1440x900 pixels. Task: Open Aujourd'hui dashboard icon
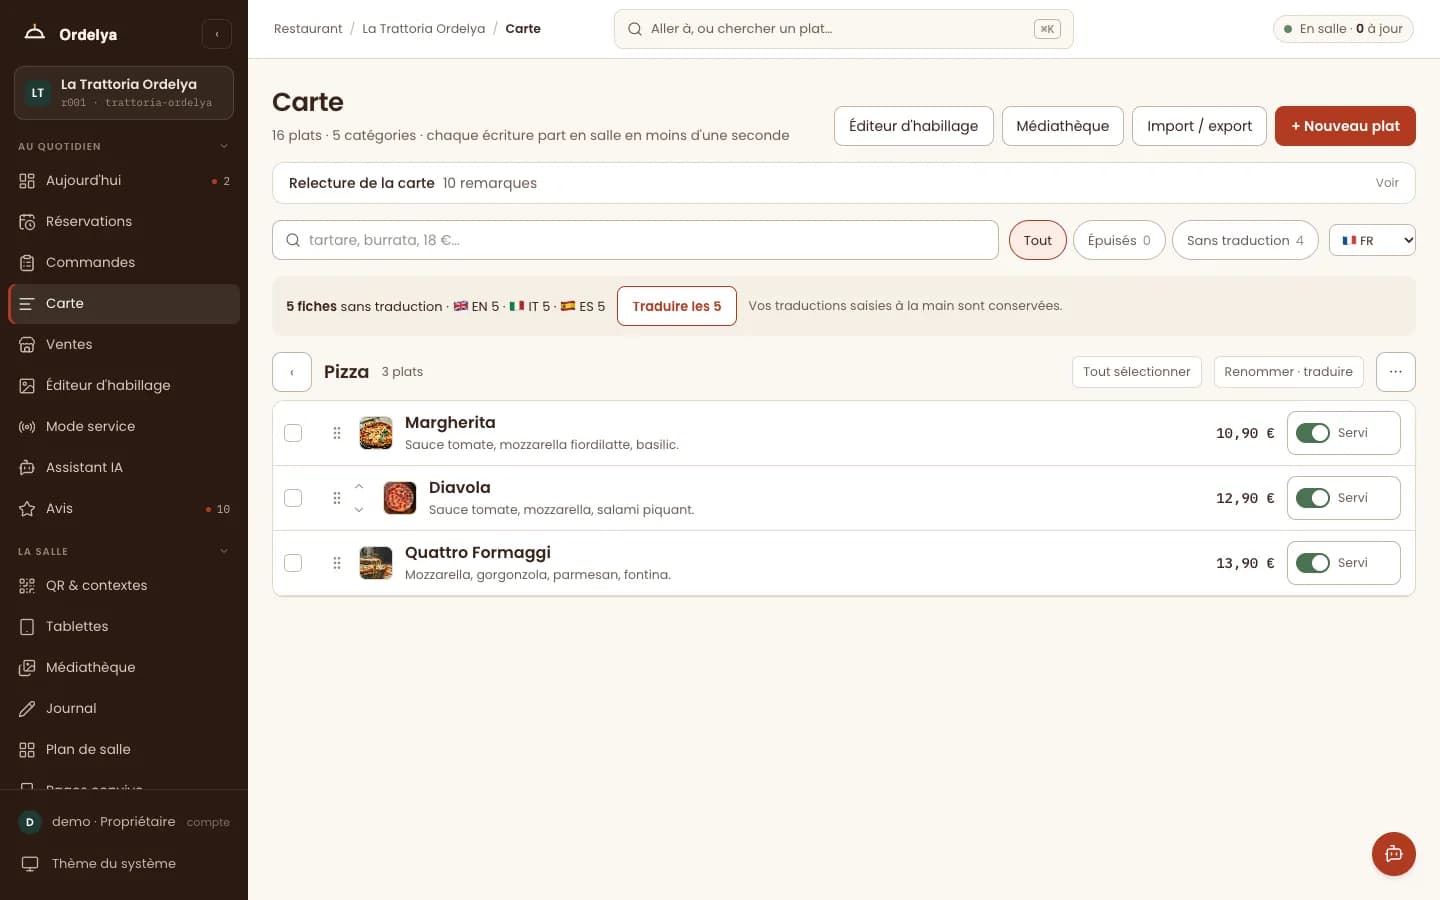(x=27, y=181)
